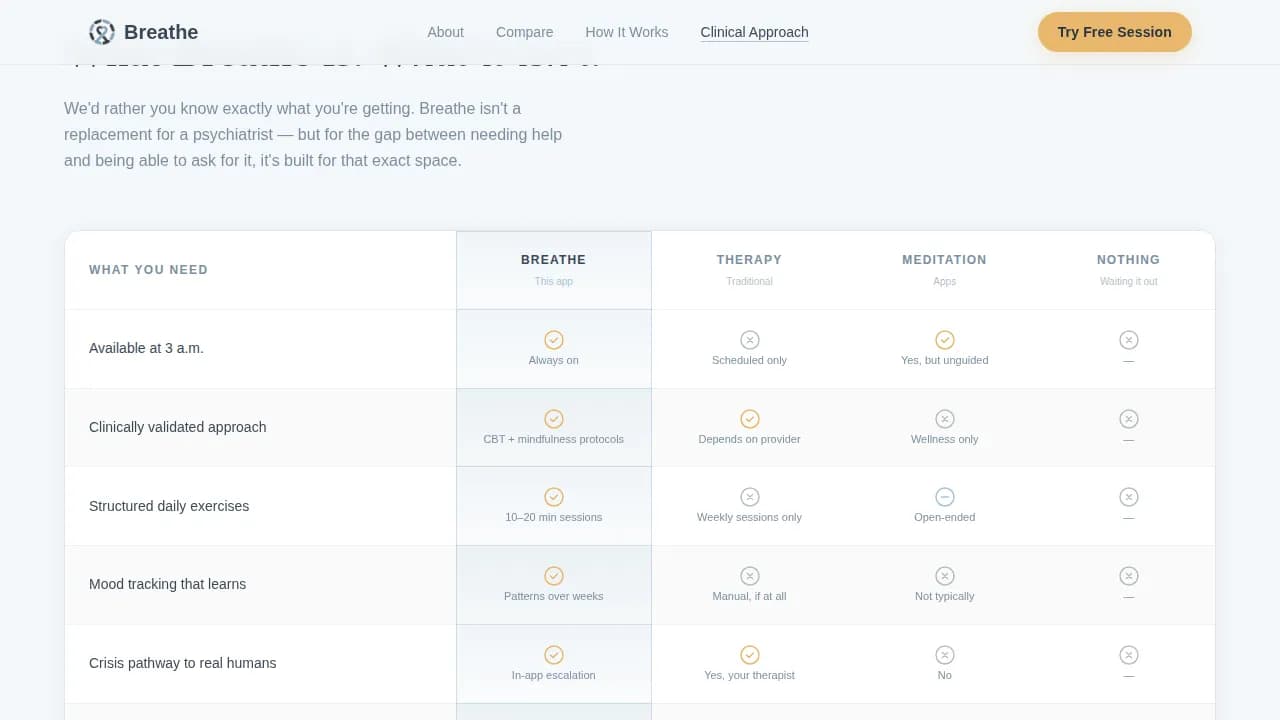Click 'This app' subtitle under Breathe
This screenshot has height=720, width=1280.
click(x=554, y=282)
